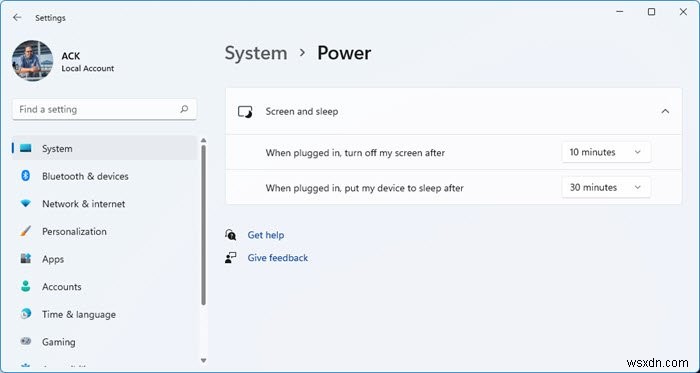Click the sidebar scrollbar thumb
This screenshot has height=373, width=700.
(204, 225)
